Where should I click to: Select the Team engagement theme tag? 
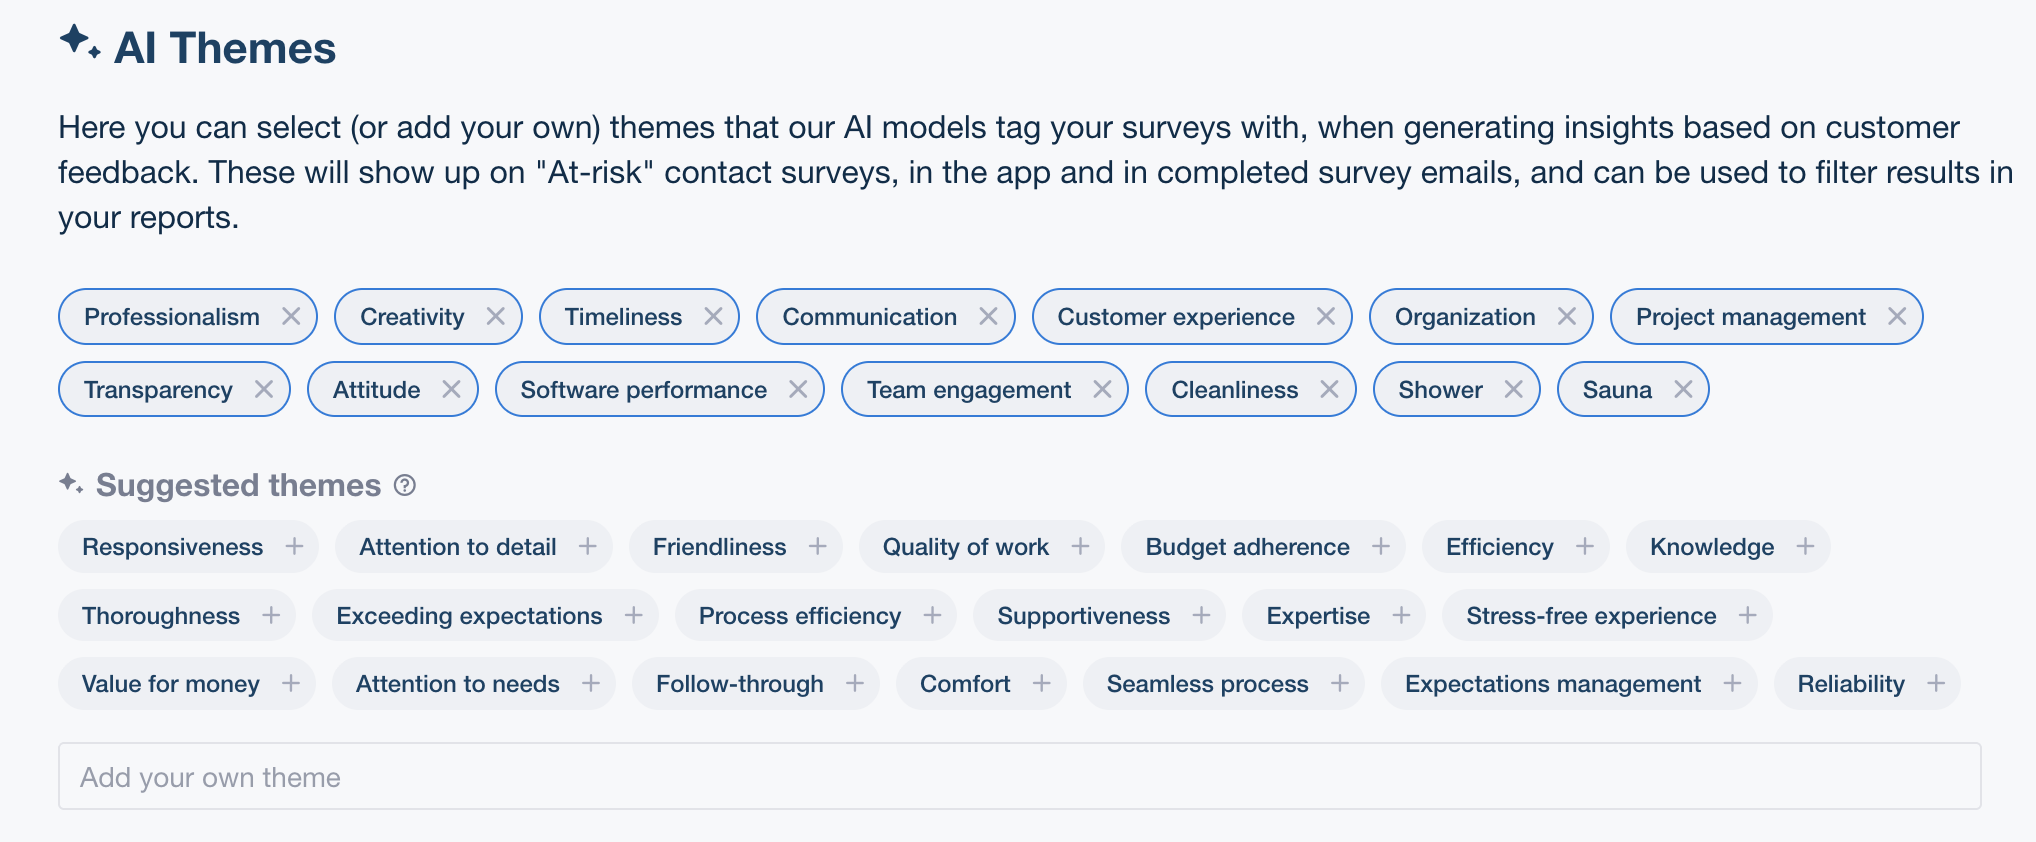point(984,390)
